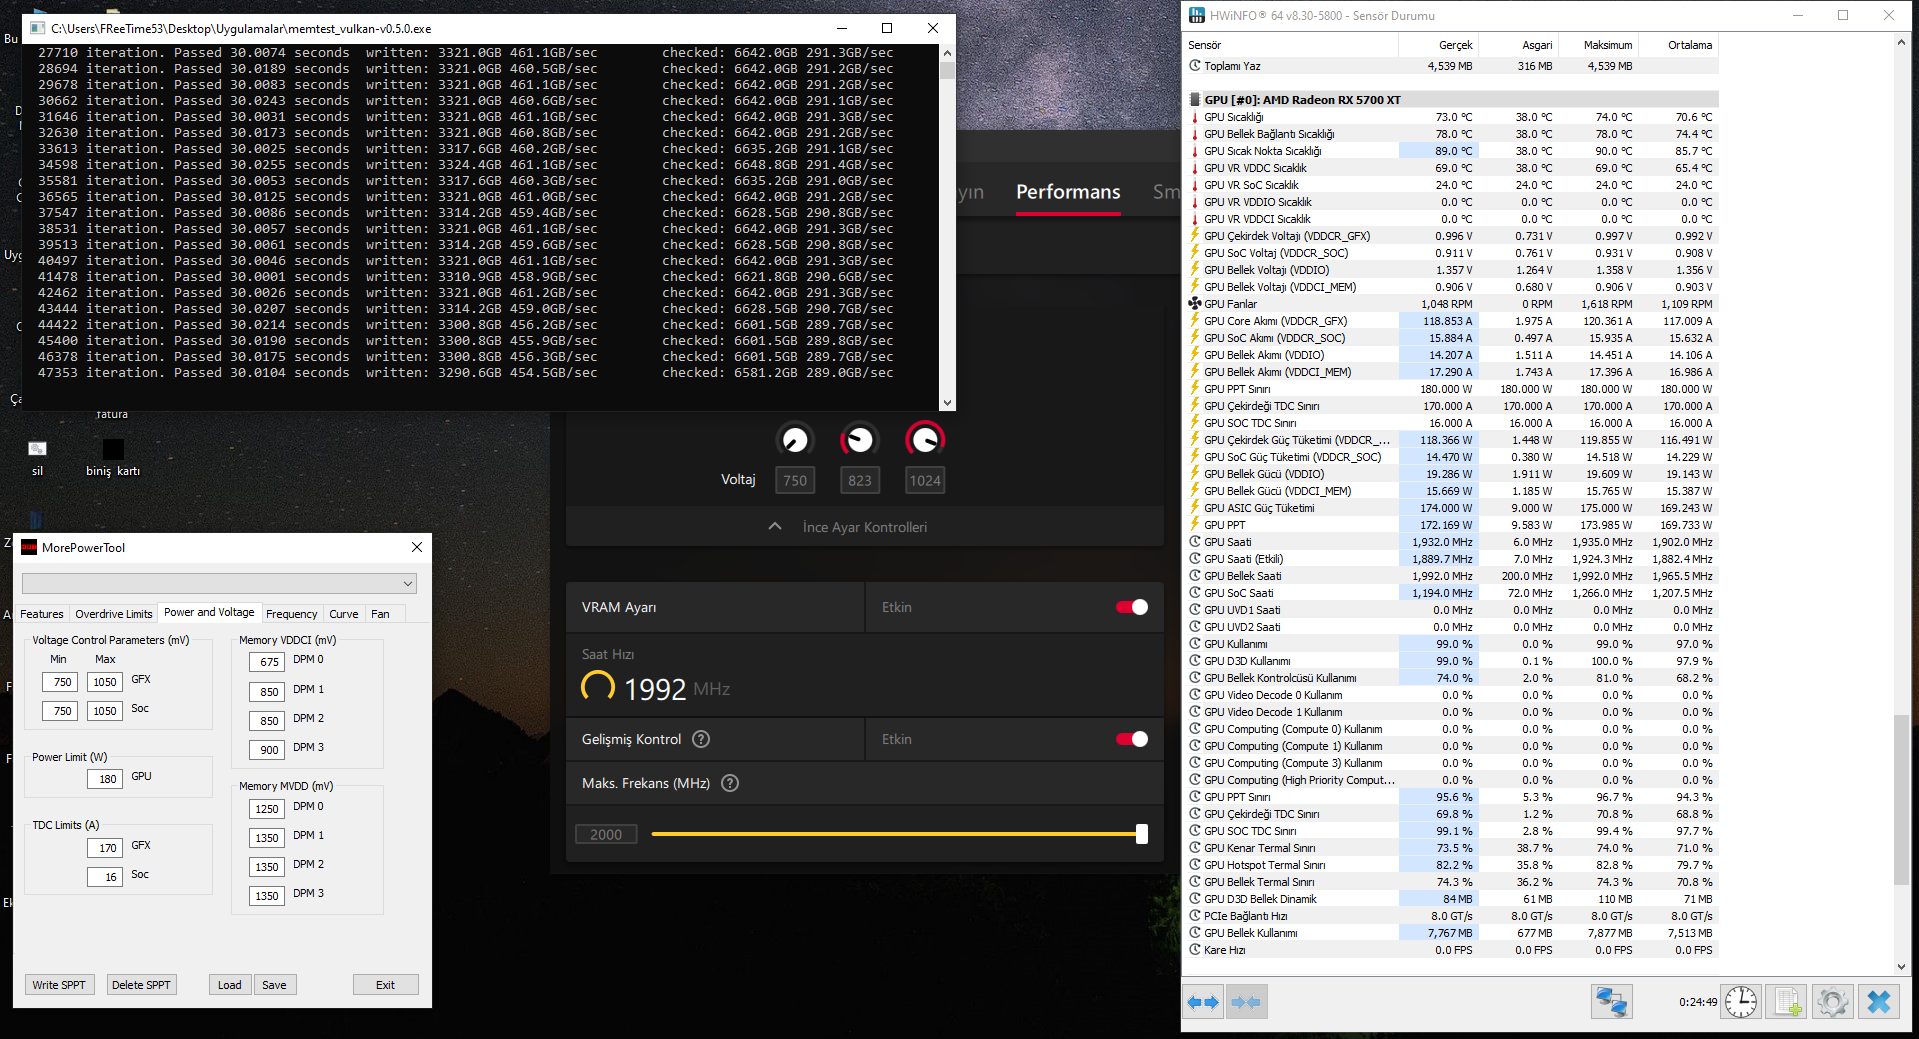
Task: Open the MorePowerTool GPU selection dropdown
Action: pyautogui.click(x=219, y=583)
